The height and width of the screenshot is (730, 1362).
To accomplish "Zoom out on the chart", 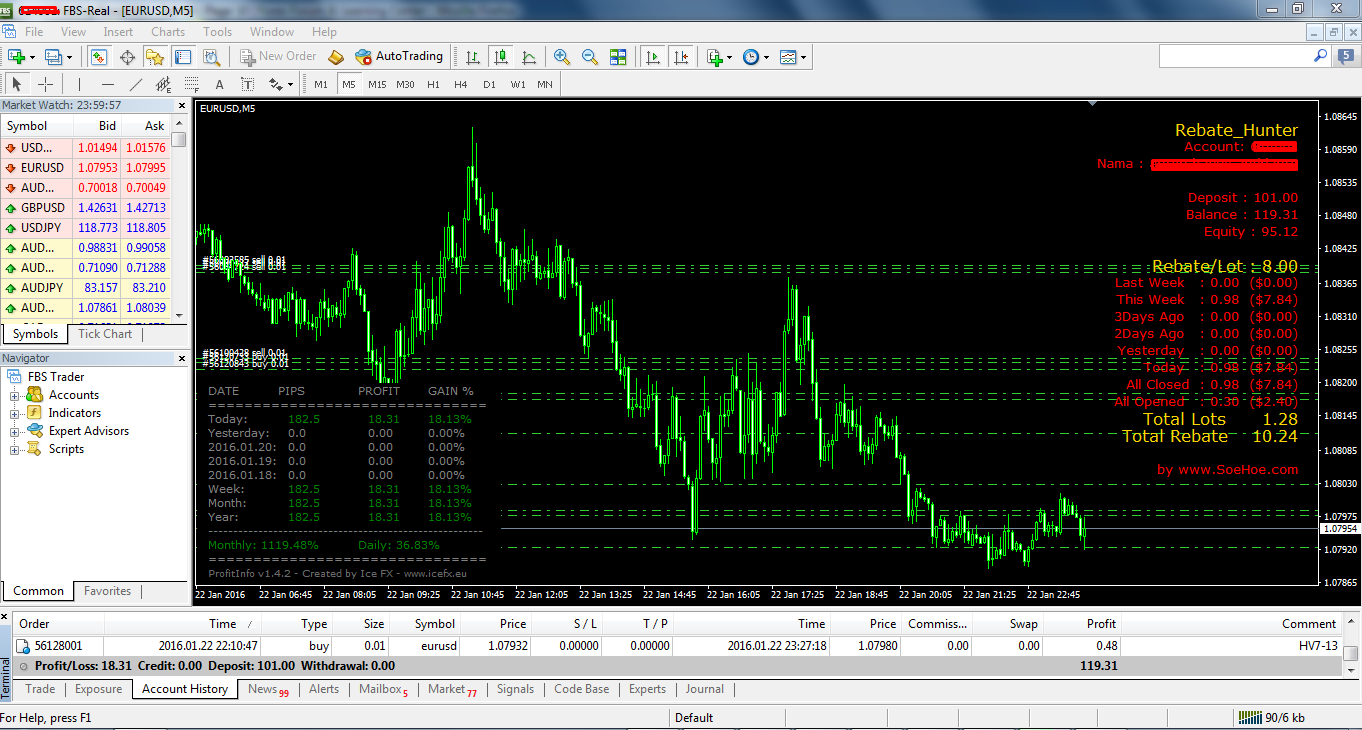I will tap(590, 57).
